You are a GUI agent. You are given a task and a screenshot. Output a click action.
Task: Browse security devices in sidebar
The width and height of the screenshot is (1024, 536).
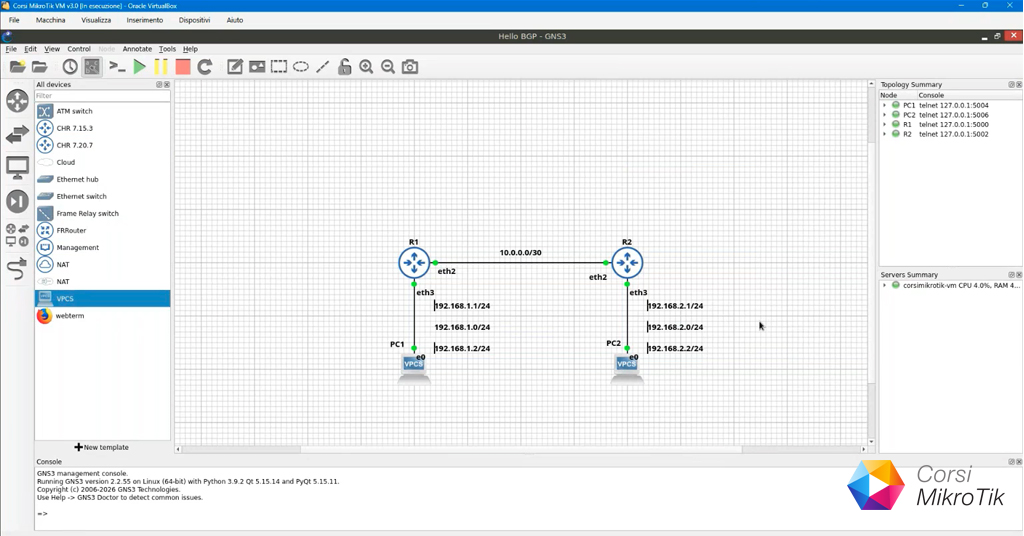coord(18,201)
